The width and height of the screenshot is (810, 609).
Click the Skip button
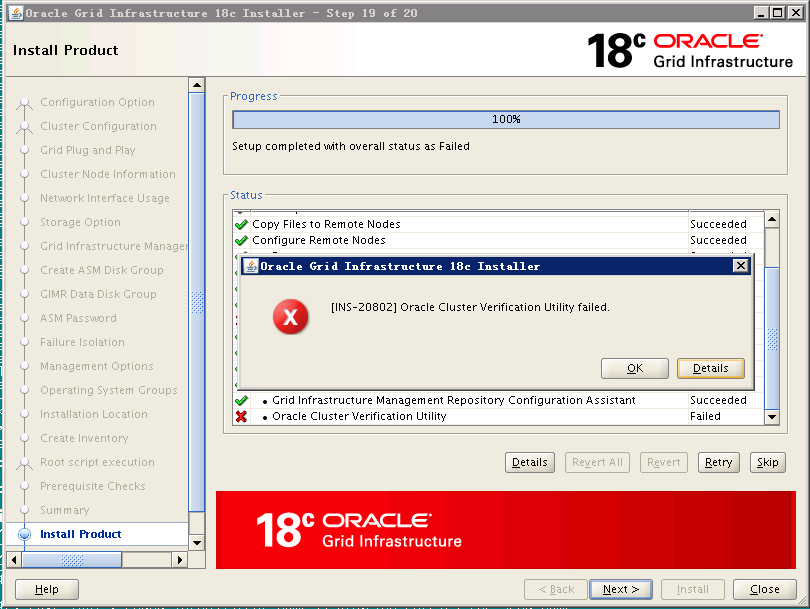tap(768, 462)
